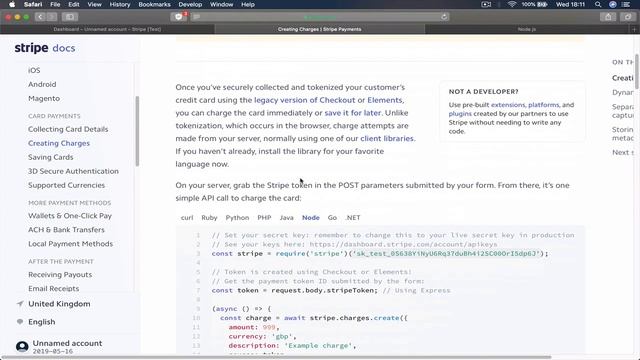640x360 pixels.
Task: Open Supported Currencies page
Action: (x=67, y=185)
